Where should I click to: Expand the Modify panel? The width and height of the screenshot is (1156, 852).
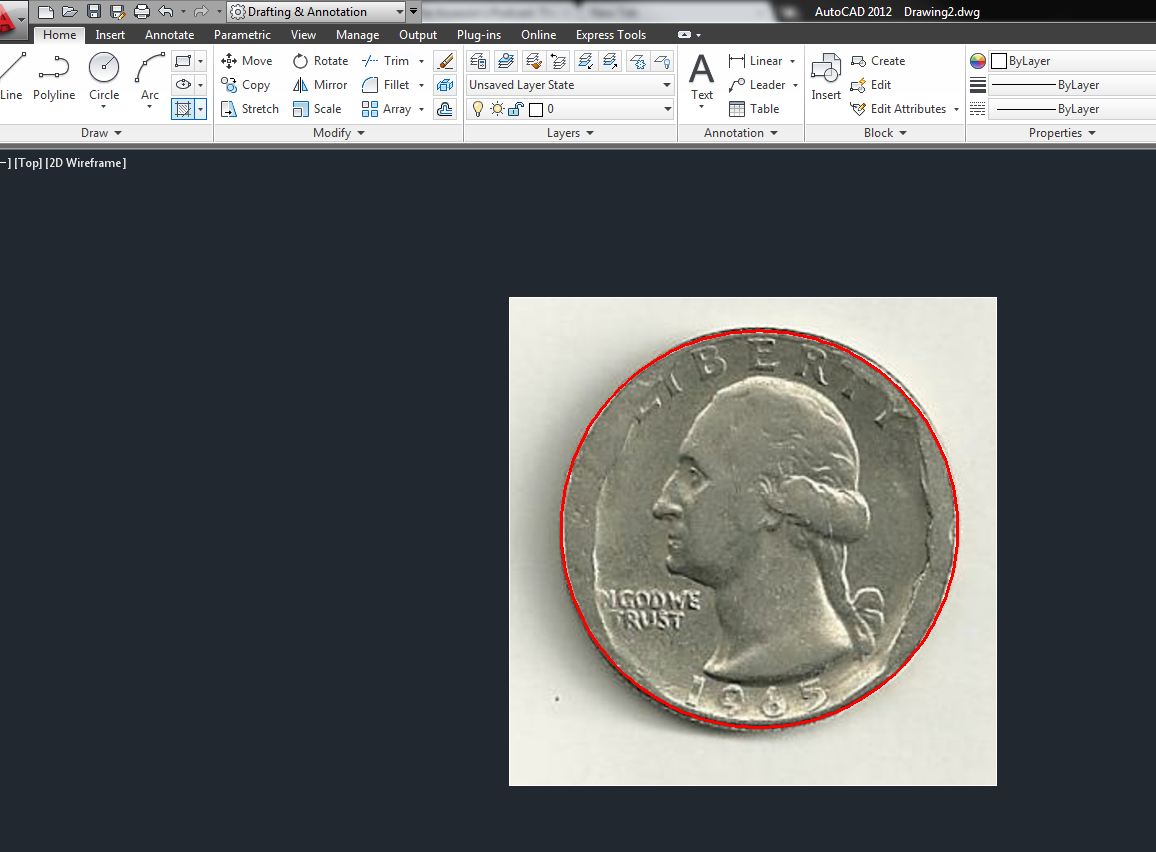(x=339, y=133)
